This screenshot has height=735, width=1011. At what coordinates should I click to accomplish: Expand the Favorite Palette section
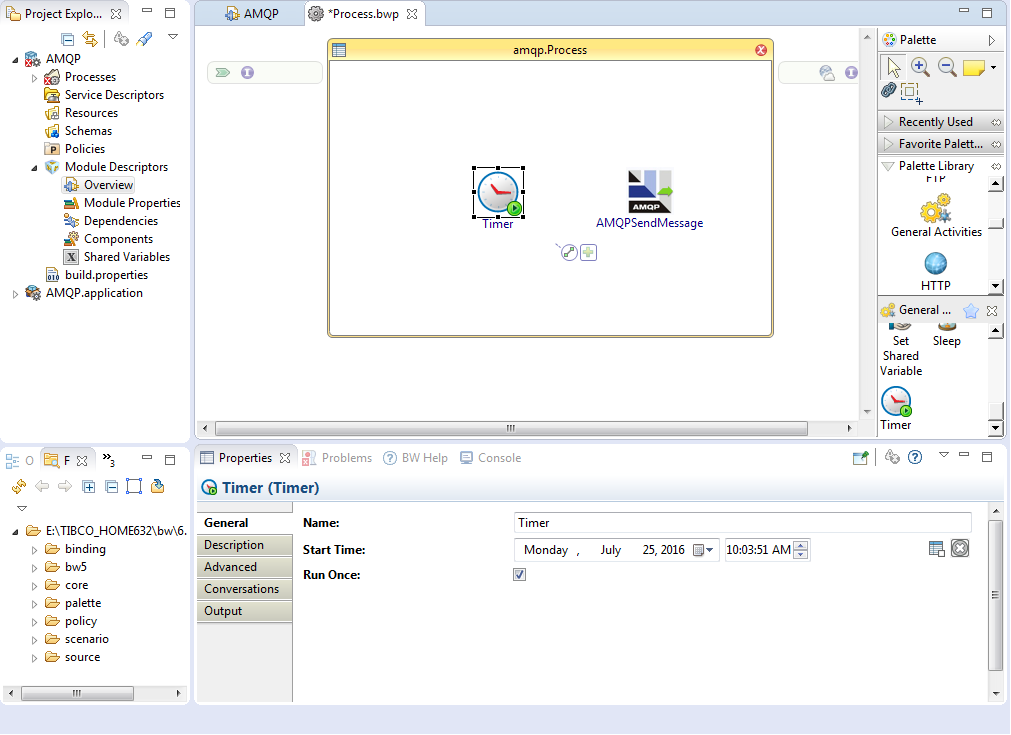pos(888,144)
